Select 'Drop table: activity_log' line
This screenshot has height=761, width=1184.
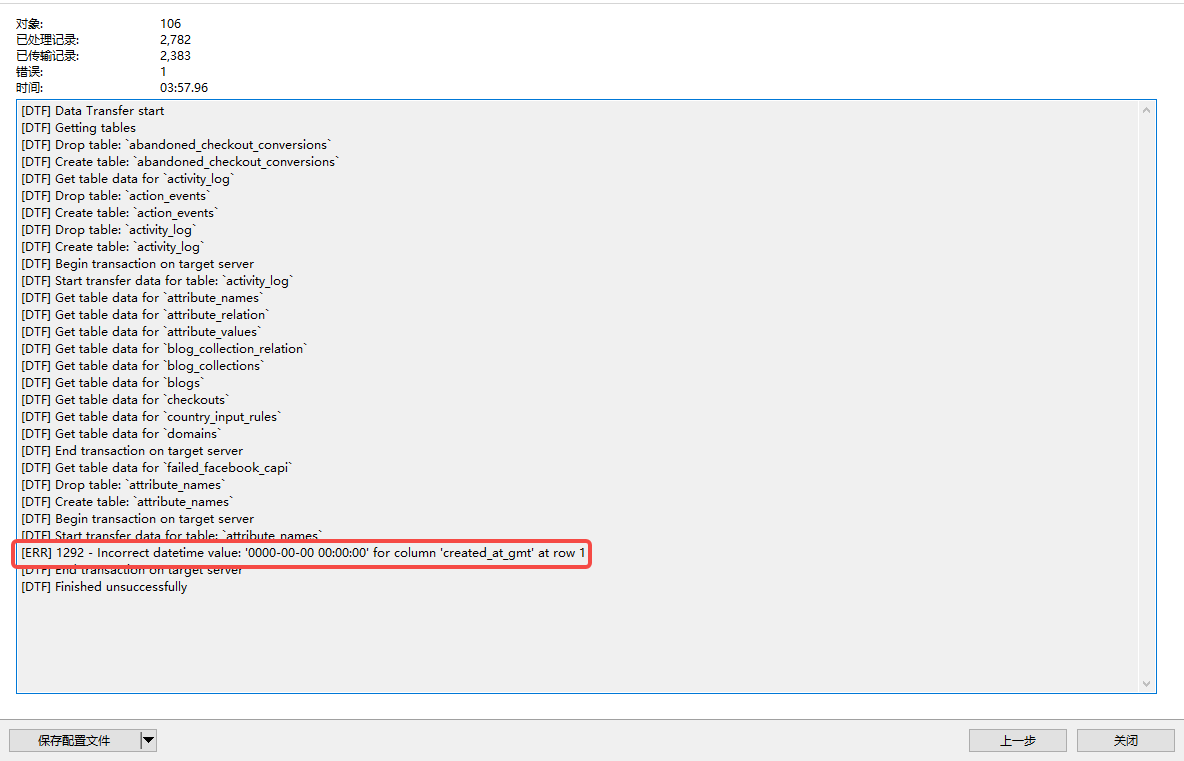coord(108,230)
